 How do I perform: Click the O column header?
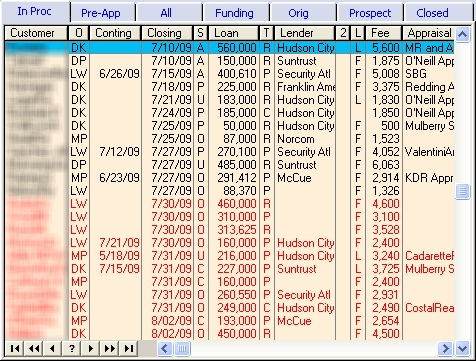click(x=79, y=33)
